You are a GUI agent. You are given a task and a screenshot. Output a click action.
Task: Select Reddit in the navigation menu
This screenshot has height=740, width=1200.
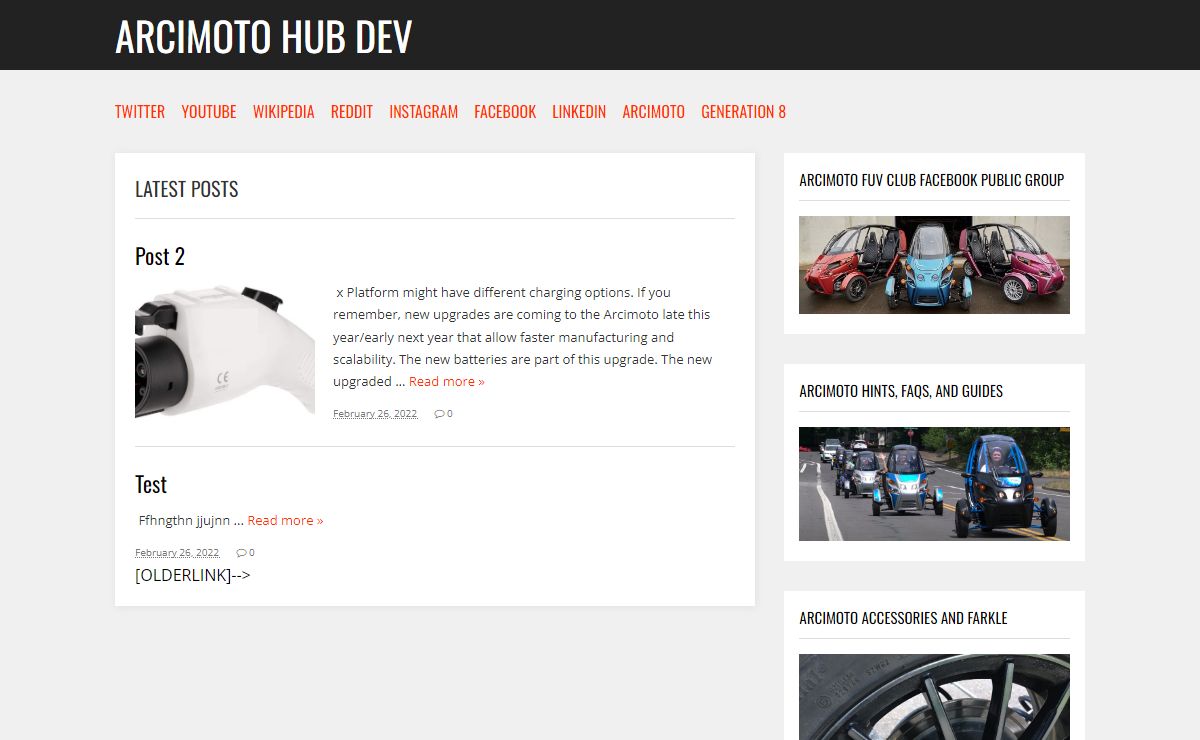point(351,112)
